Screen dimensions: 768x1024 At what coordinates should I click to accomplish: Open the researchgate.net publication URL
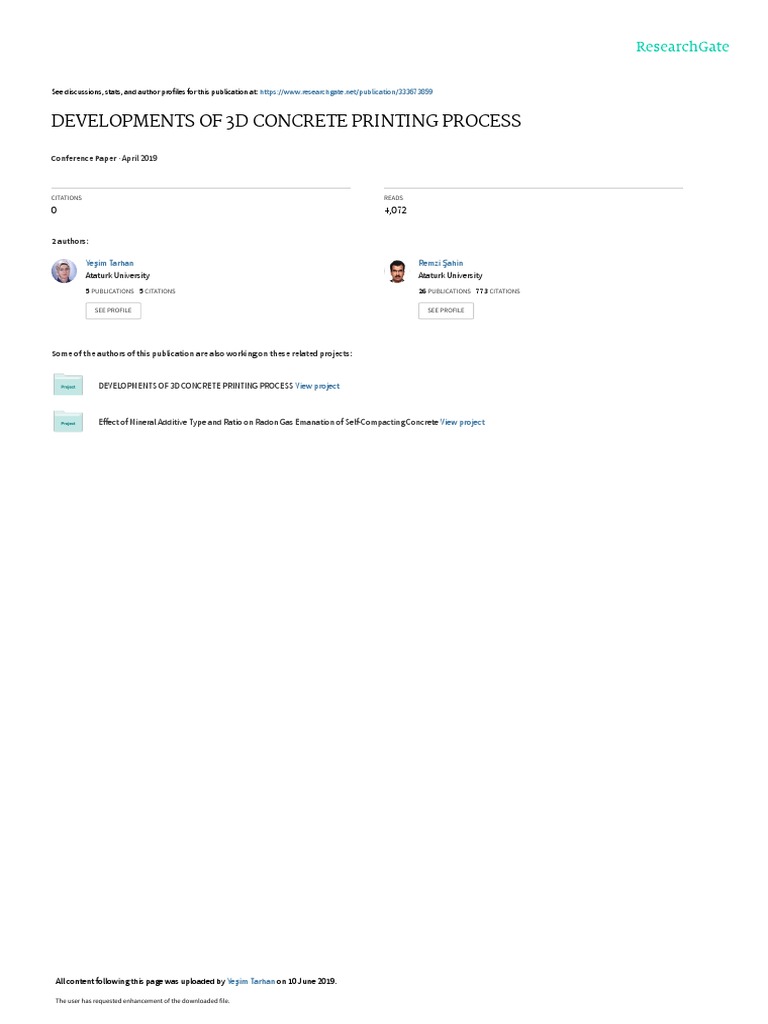pos(346,92)
